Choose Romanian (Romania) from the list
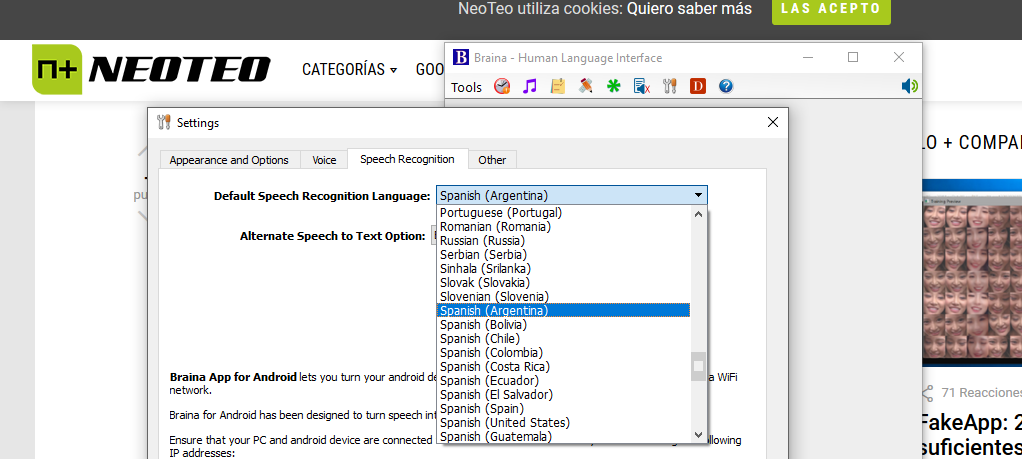 (563, 227)
